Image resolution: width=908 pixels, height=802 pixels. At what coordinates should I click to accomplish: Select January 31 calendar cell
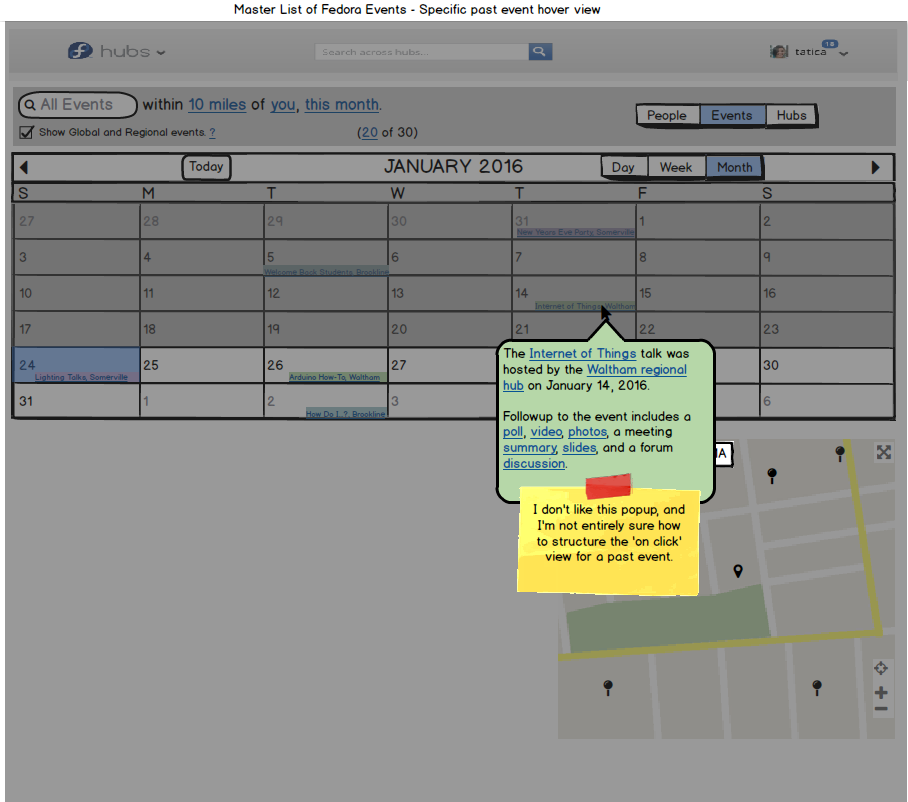tap(76, 401)
